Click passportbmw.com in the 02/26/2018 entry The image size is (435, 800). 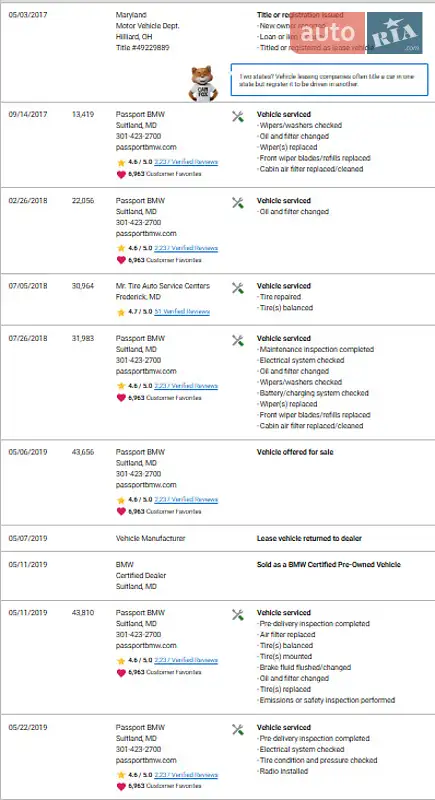(x=146, y=234)
